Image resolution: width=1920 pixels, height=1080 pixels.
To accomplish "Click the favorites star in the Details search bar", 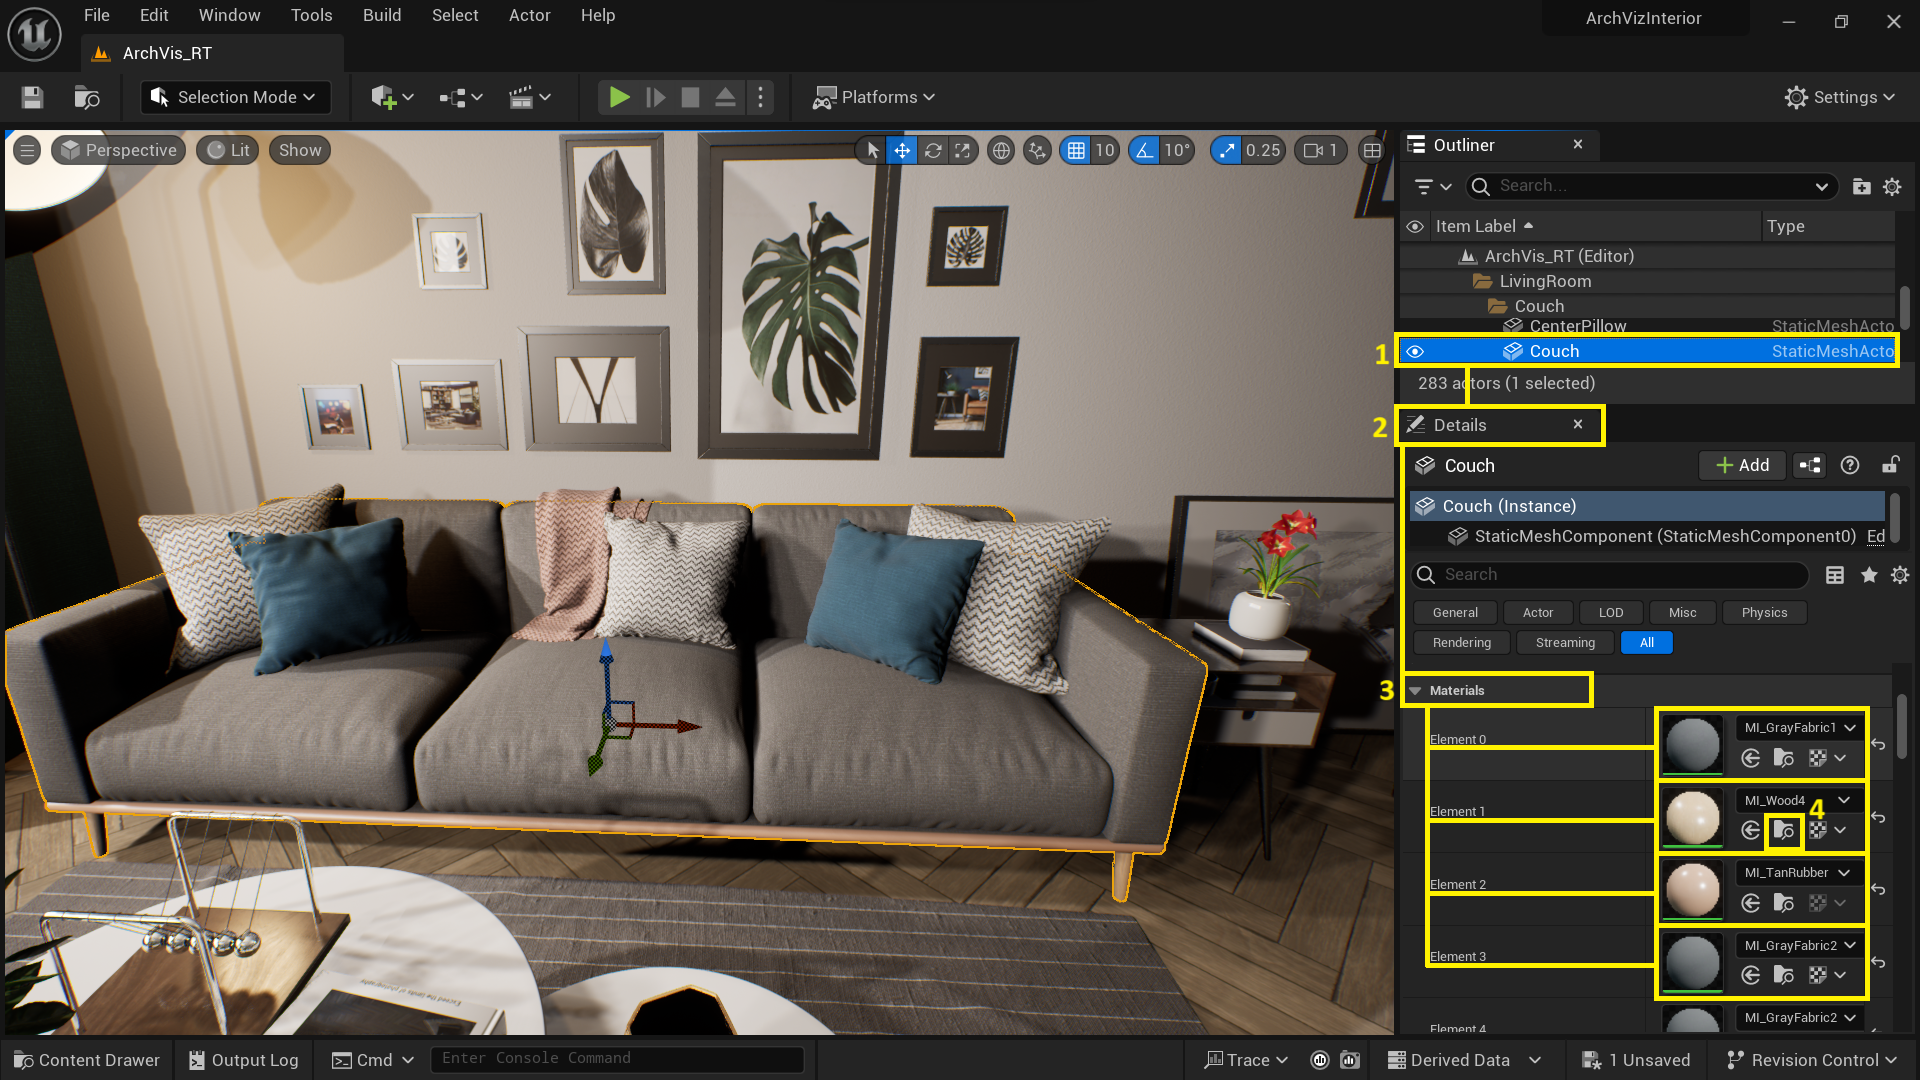I will pos(1868,575).
